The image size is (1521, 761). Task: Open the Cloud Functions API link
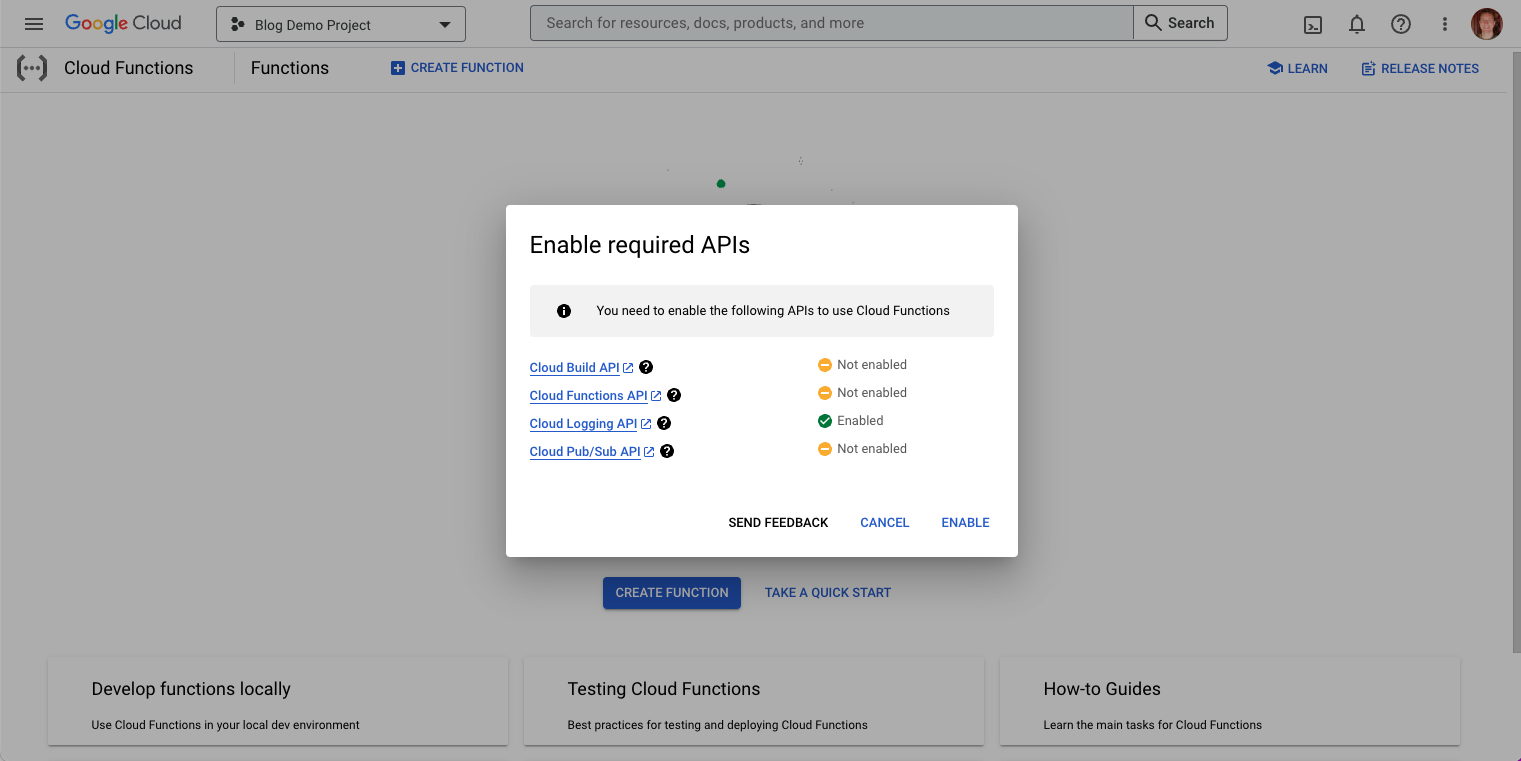point(595,395)
